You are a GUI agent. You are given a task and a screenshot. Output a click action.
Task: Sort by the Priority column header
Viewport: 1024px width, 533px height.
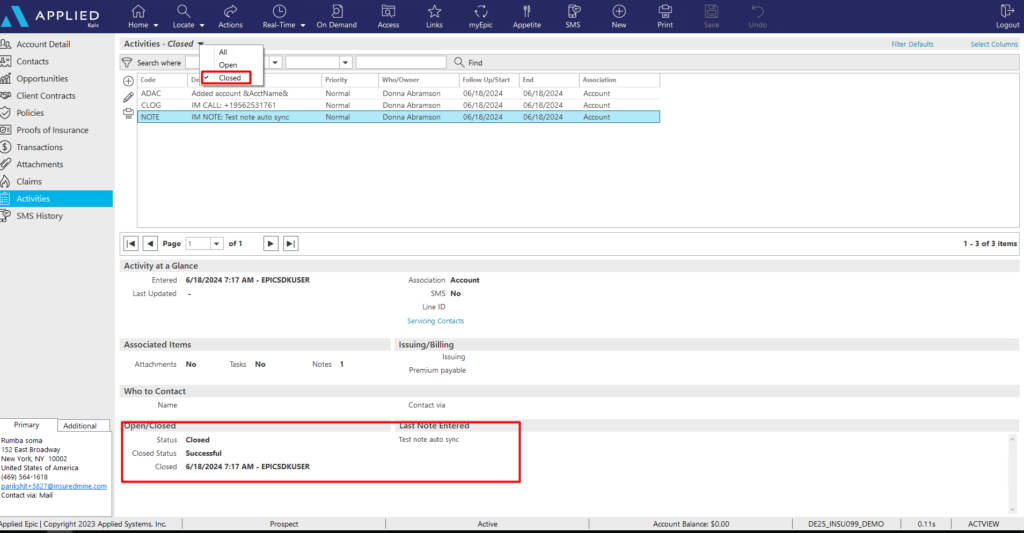[x=350, y=80]
